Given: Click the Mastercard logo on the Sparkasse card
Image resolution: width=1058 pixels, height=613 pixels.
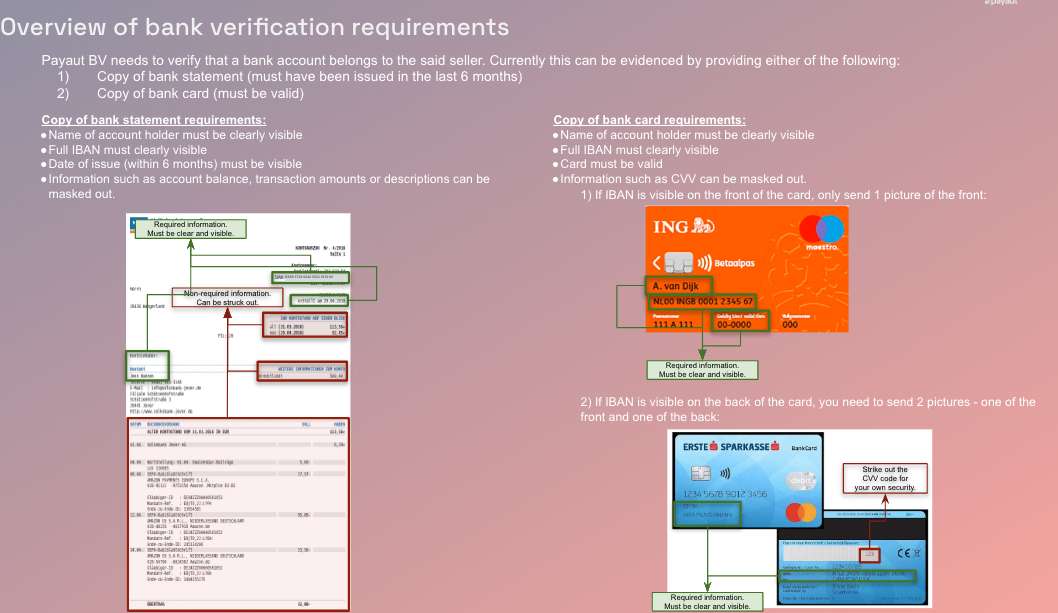Looking at the screenshot, I should tap(801, 512).
